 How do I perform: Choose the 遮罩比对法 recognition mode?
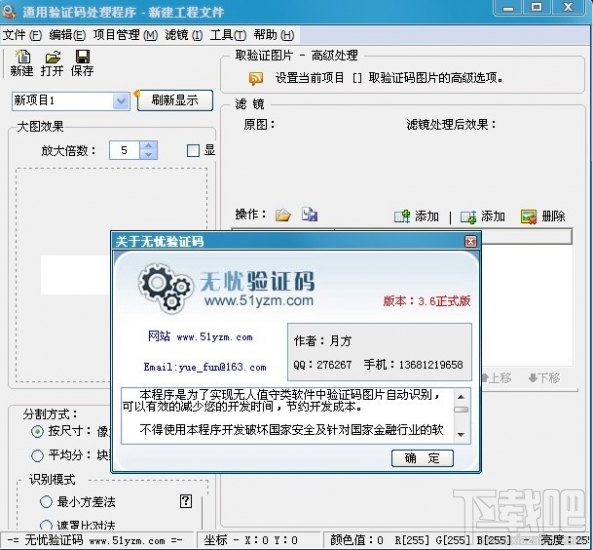coord(46,525)
